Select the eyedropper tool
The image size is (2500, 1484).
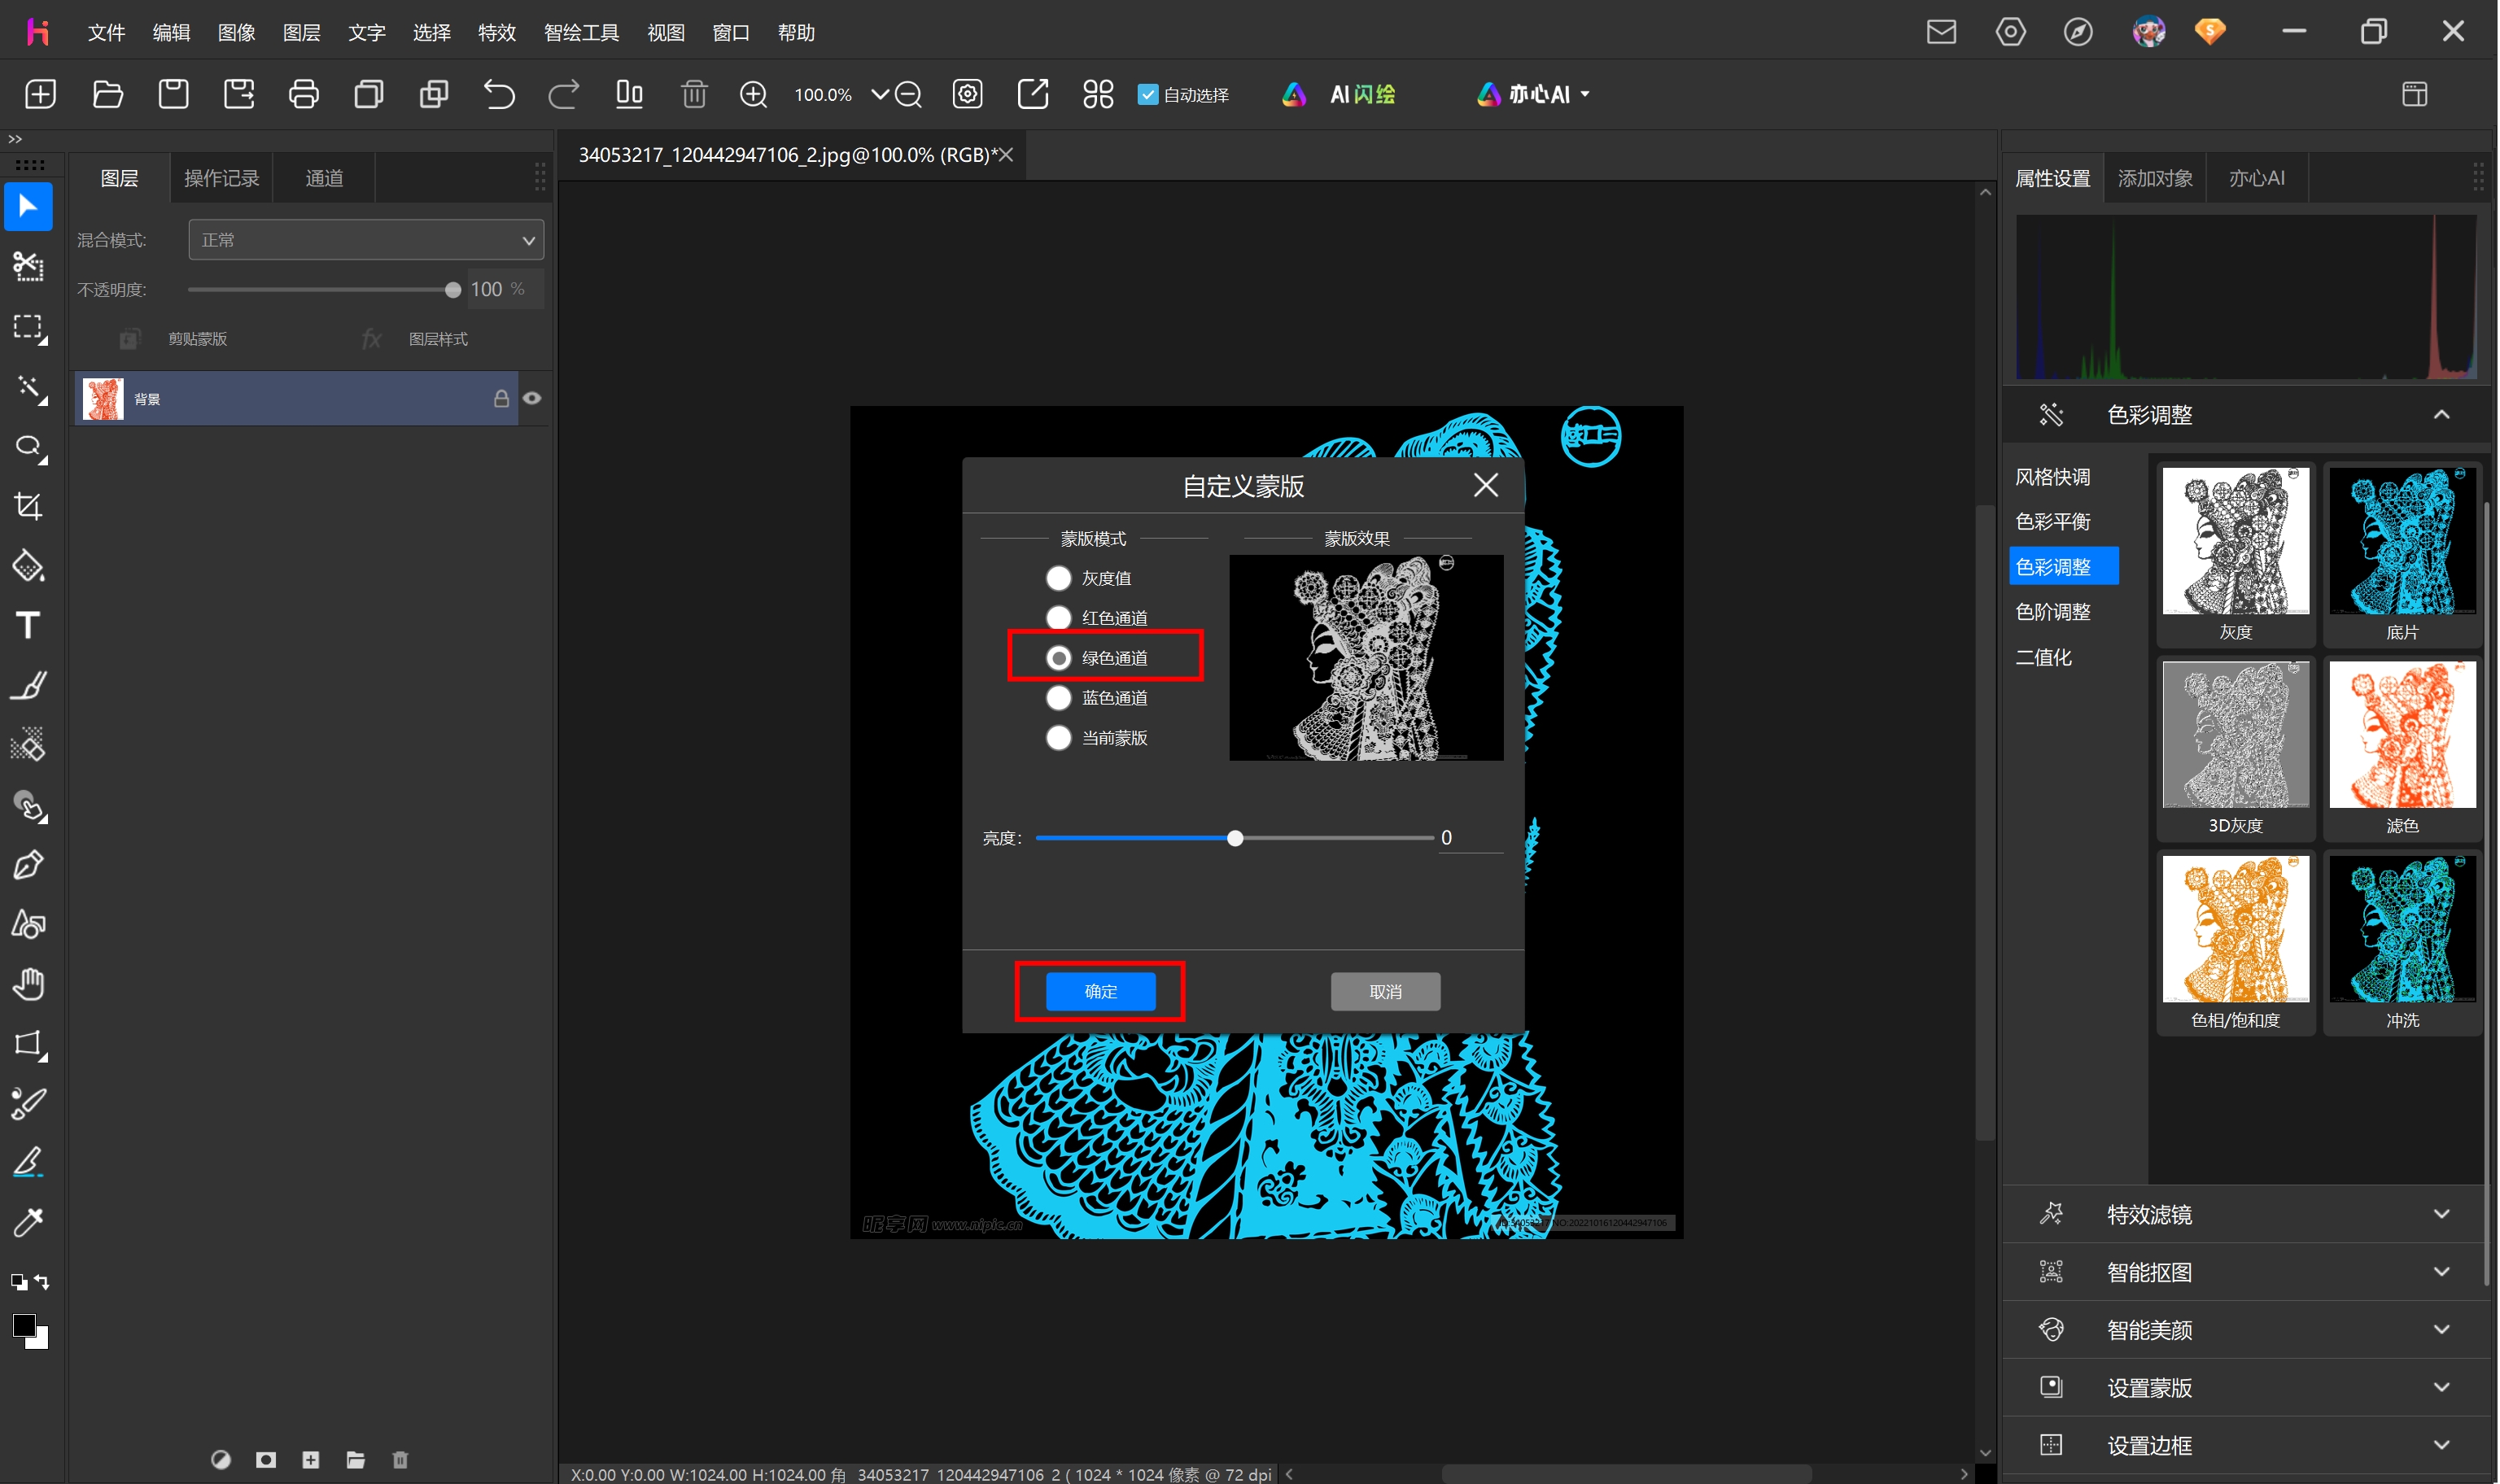[28, 1223]
